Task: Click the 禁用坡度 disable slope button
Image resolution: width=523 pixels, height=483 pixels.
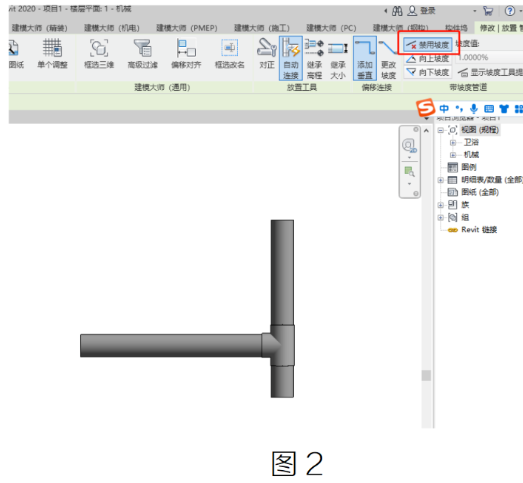Action: [428, 44]
